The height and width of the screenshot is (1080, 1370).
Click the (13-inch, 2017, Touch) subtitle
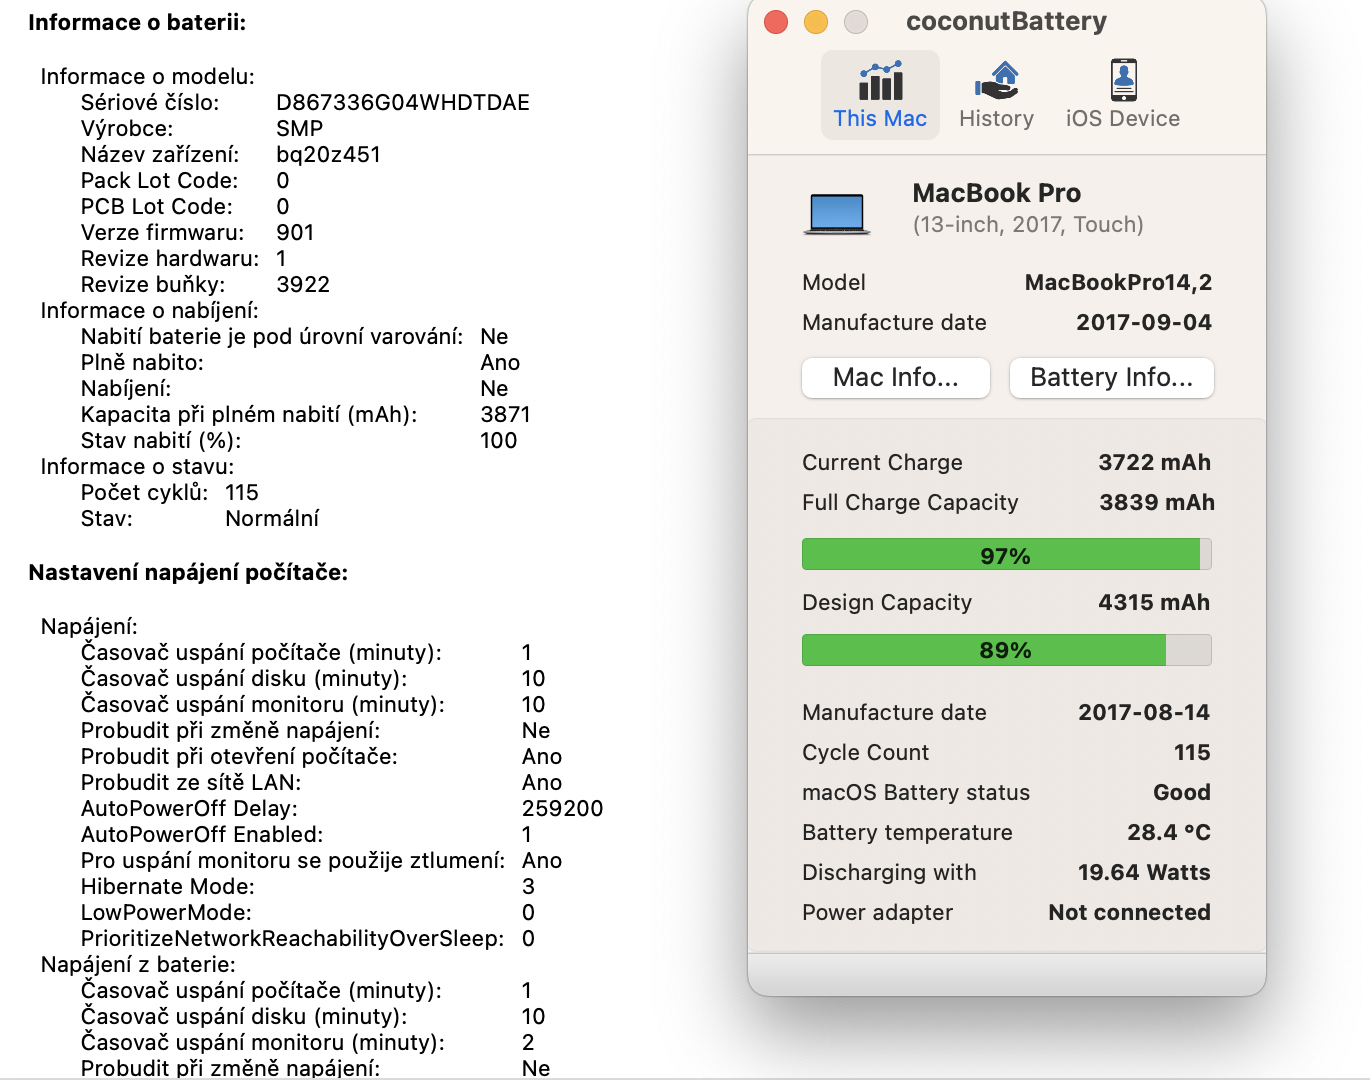click(x=1028, y=225)
